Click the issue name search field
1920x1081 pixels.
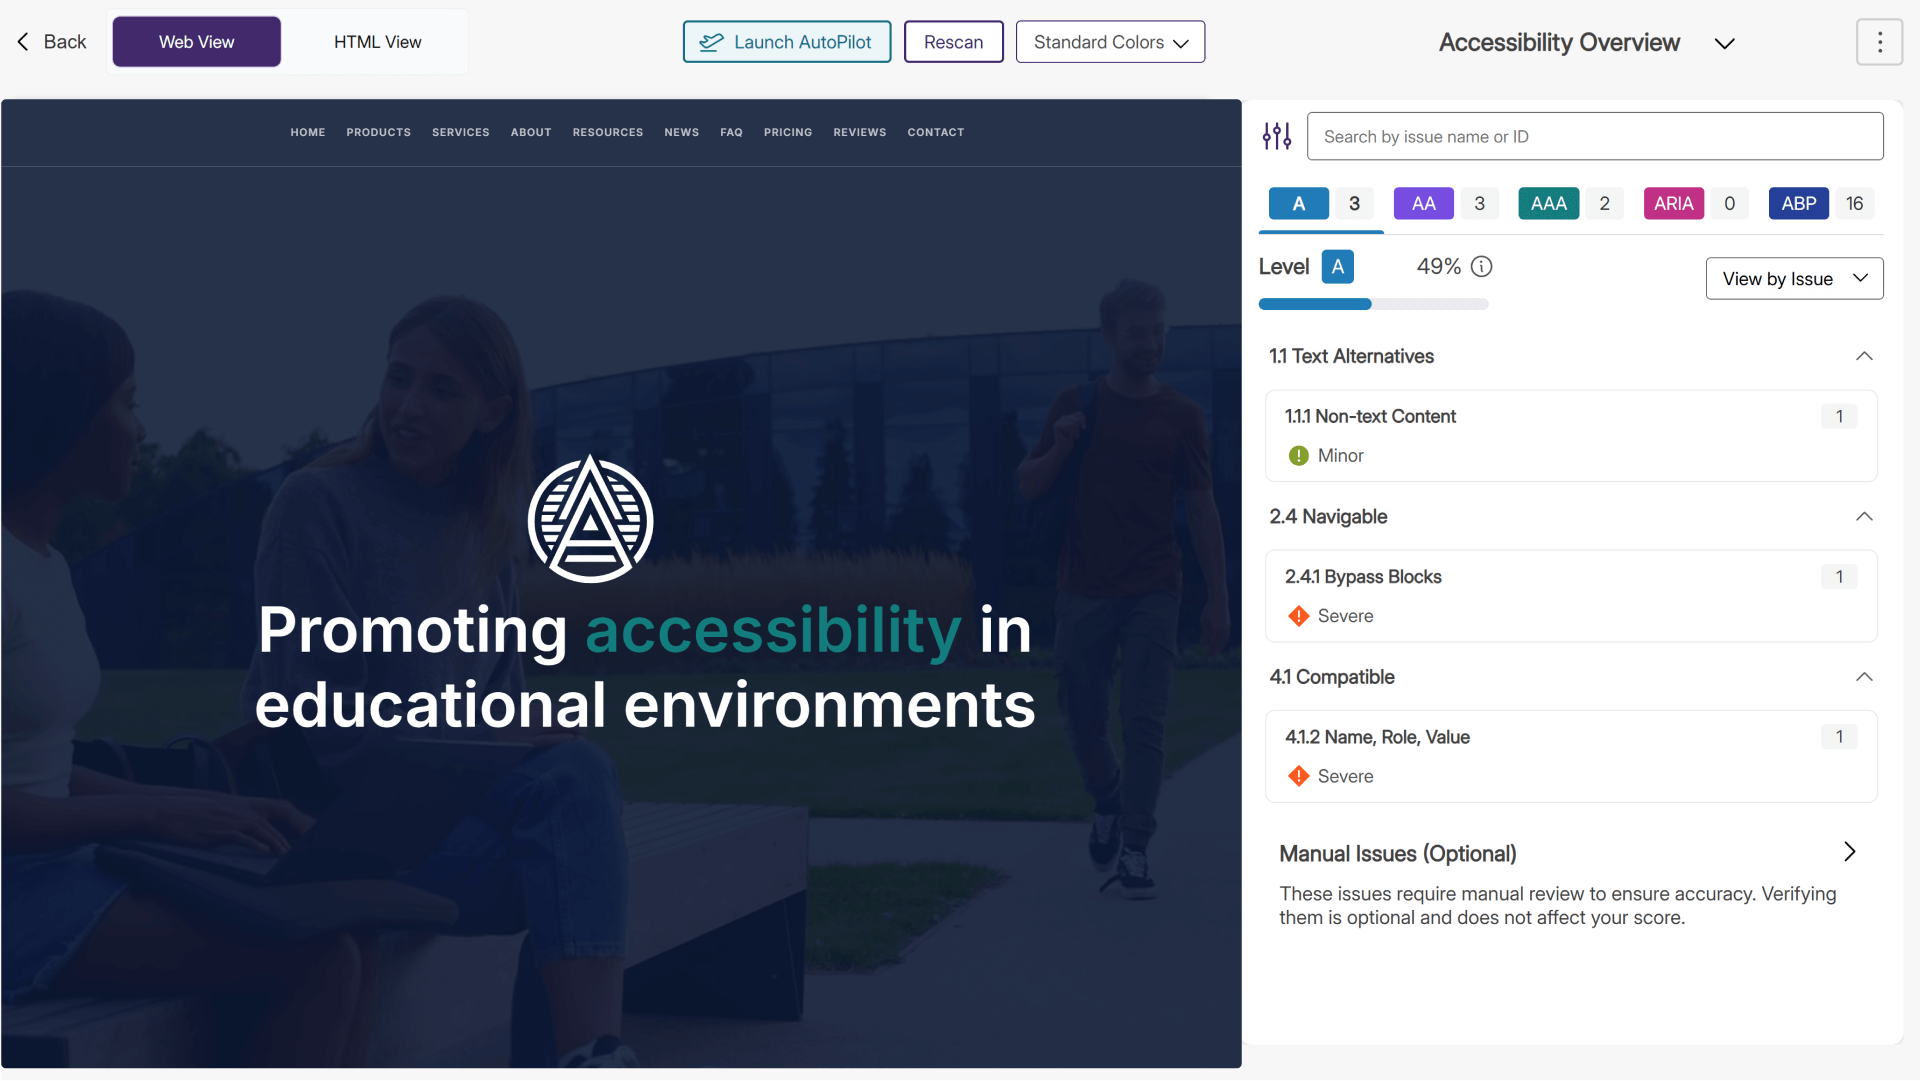[x=1594, y=137]
